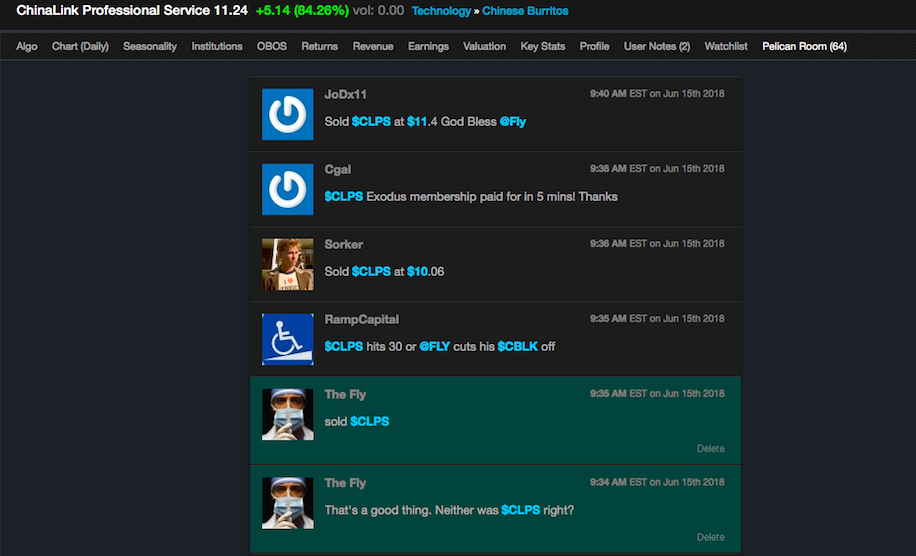
Task: Click the 9:38 AM EST timestamp
Action: pos(657,168)
